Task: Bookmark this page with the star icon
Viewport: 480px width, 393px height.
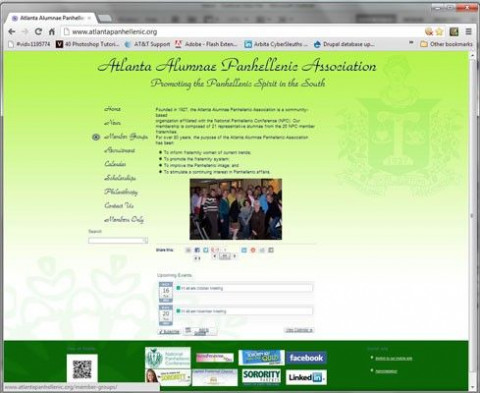Action: pyautogui.click(x=439, y=32)
